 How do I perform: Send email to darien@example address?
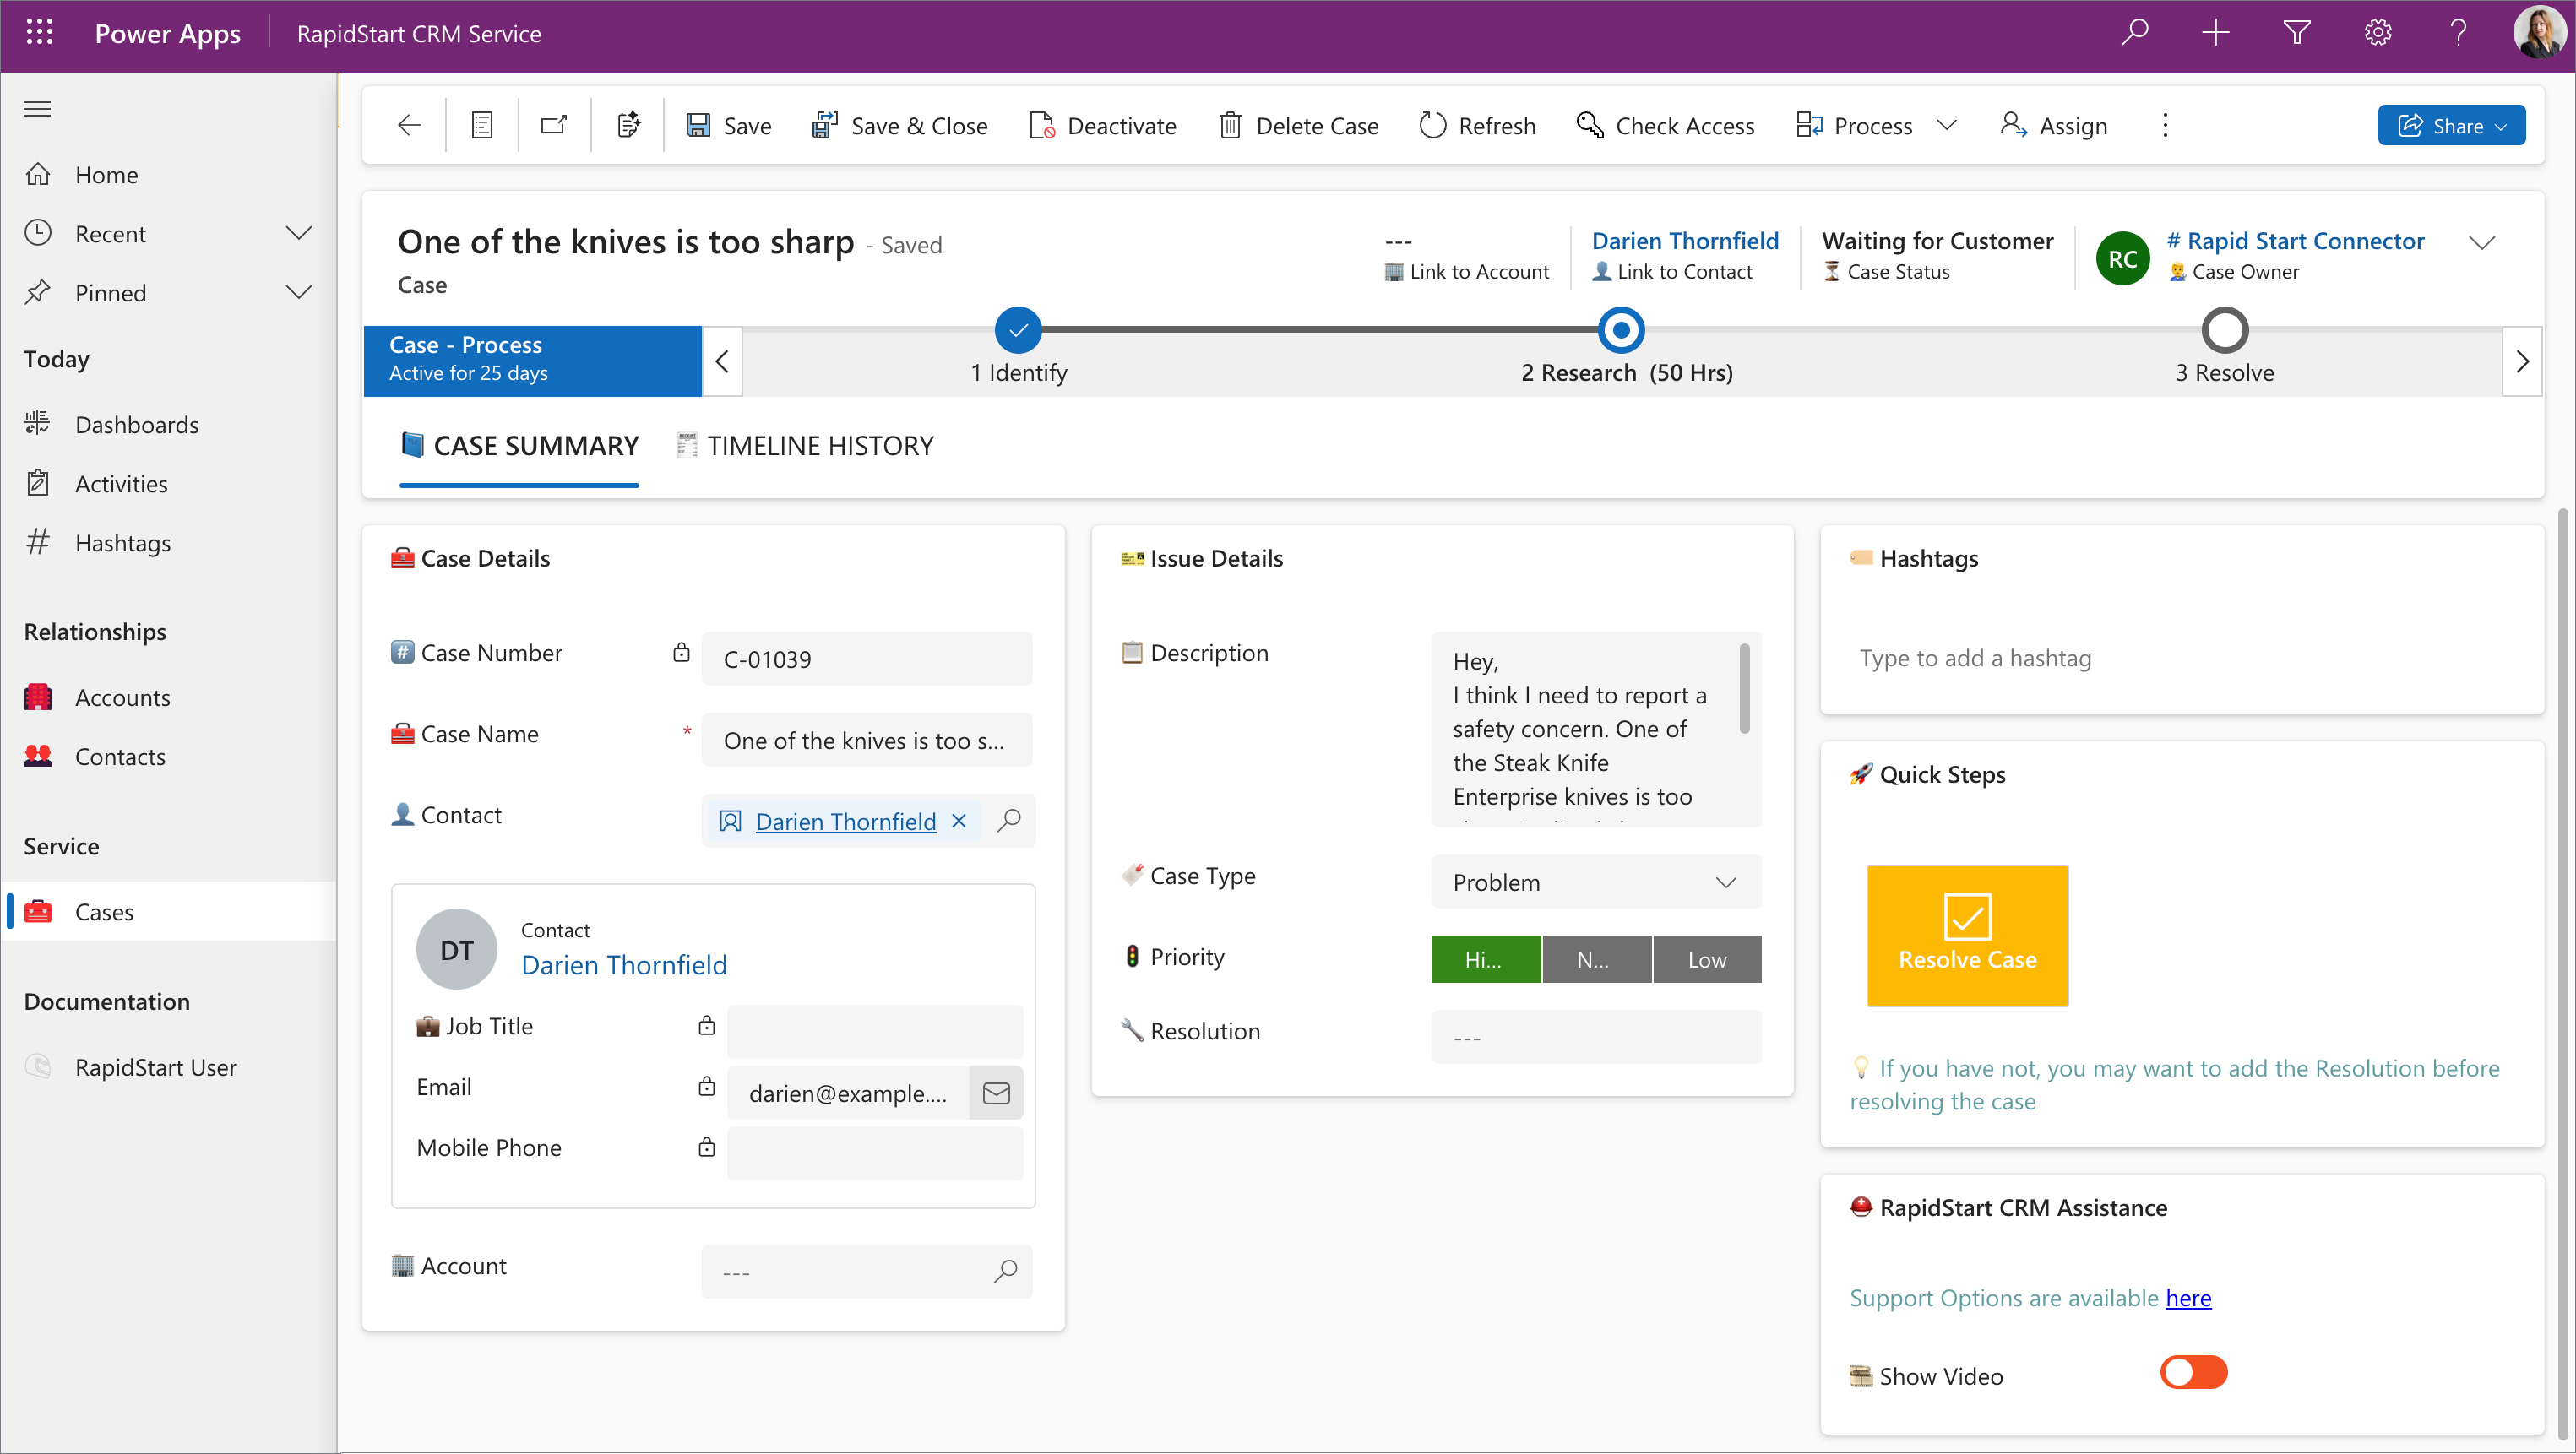pos(996,1093)
